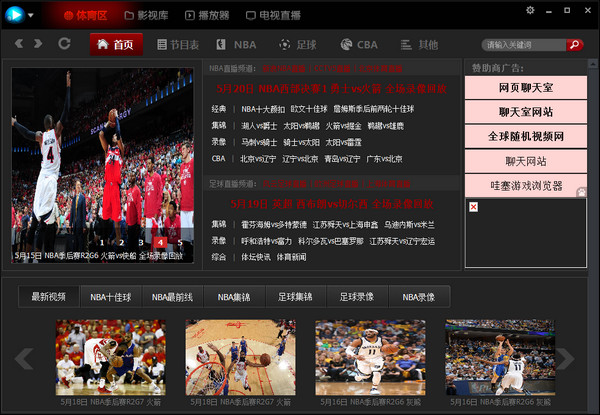The image size is (600, 415).
Task: Open 呼和浩特vs富力 replay link
Action: coord(266,241)
